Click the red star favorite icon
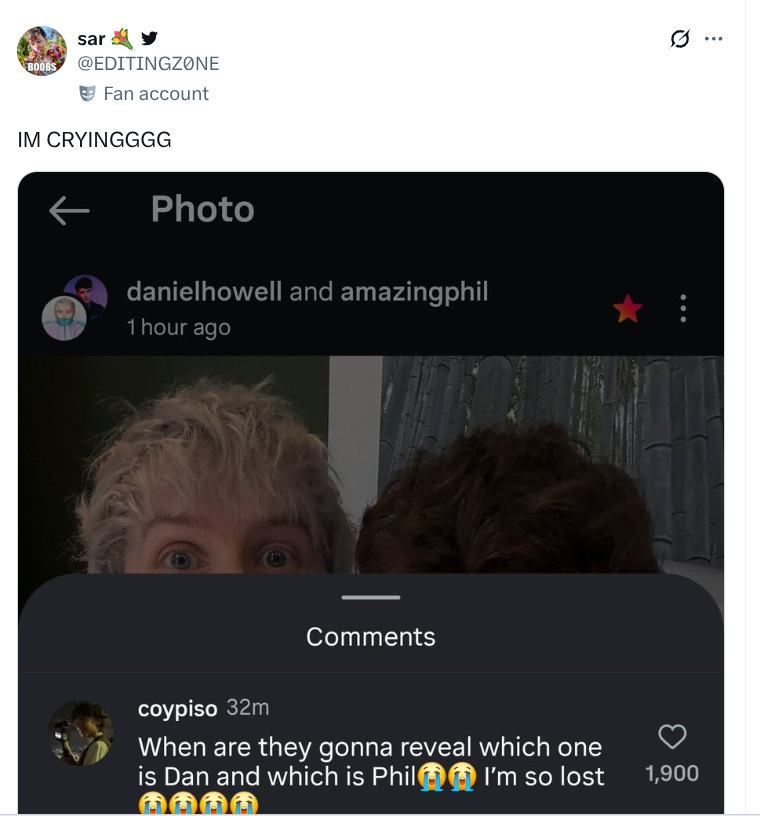Image resolution: width=760 pixels, height=816 pixels. [627, 309]
